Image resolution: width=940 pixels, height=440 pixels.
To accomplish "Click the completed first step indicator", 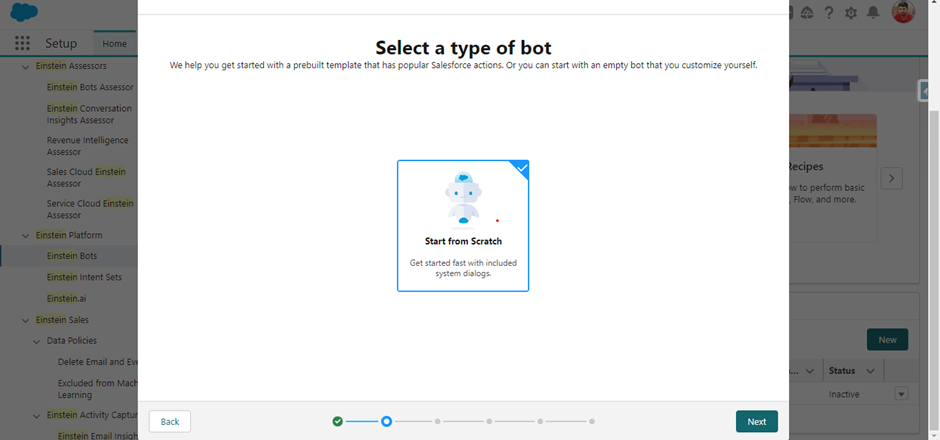I will click(338, 421).
